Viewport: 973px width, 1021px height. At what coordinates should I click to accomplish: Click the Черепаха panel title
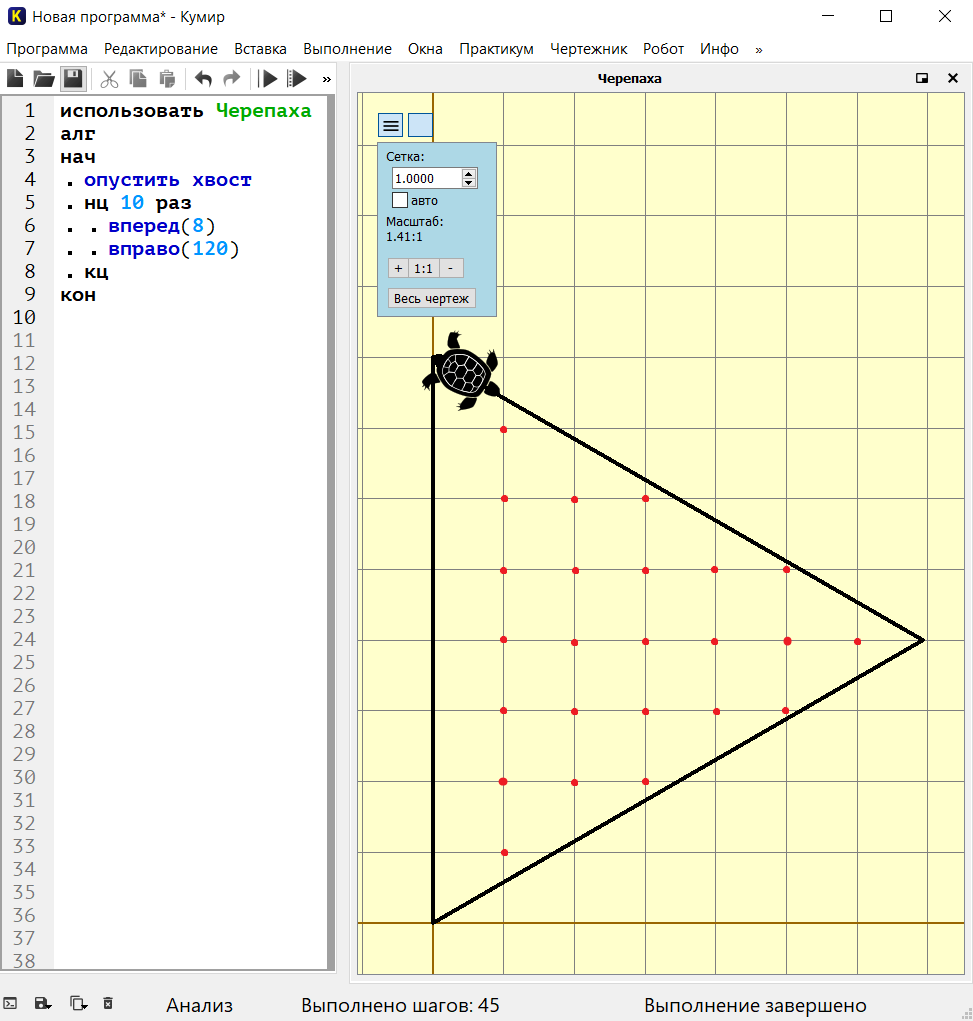[629, 78]
